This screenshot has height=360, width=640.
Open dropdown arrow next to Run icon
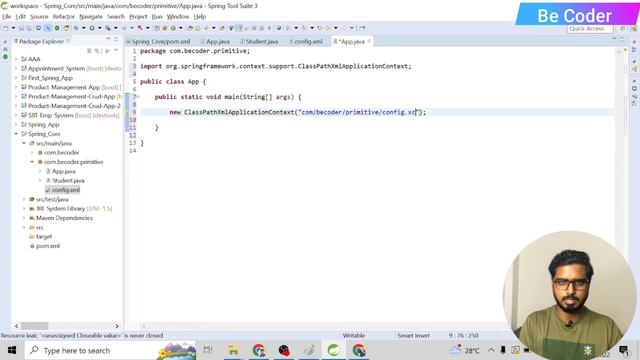coord(100,28)
